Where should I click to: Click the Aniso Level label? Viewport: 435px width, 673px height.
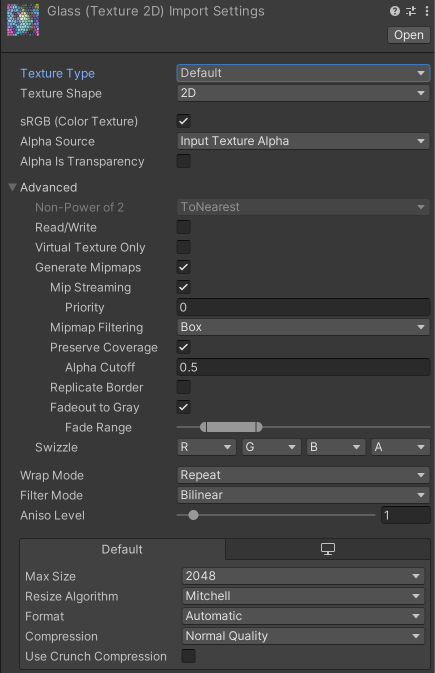[52, 515]
